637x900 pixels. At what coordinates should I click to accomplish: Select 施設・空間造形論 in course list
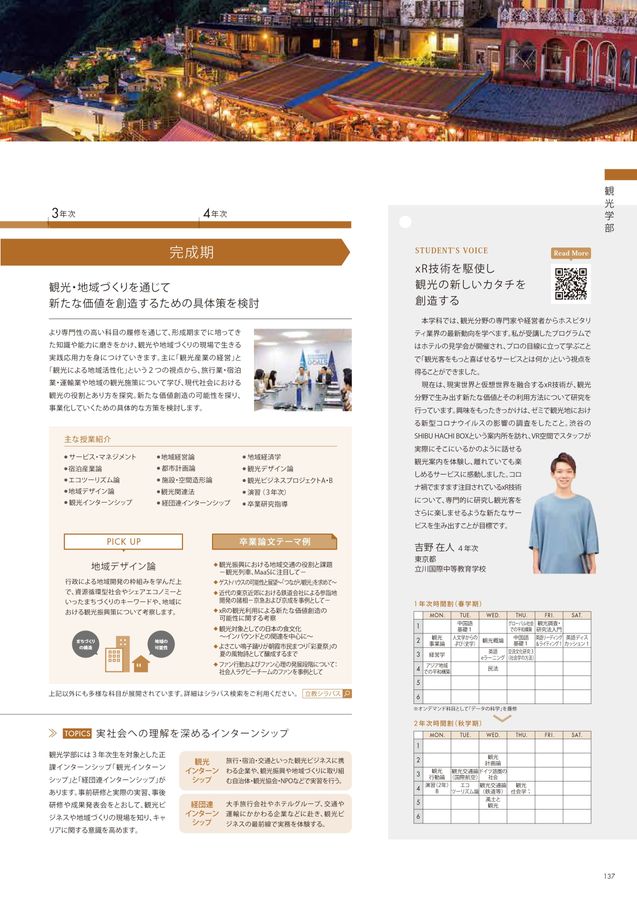point(184,480)
